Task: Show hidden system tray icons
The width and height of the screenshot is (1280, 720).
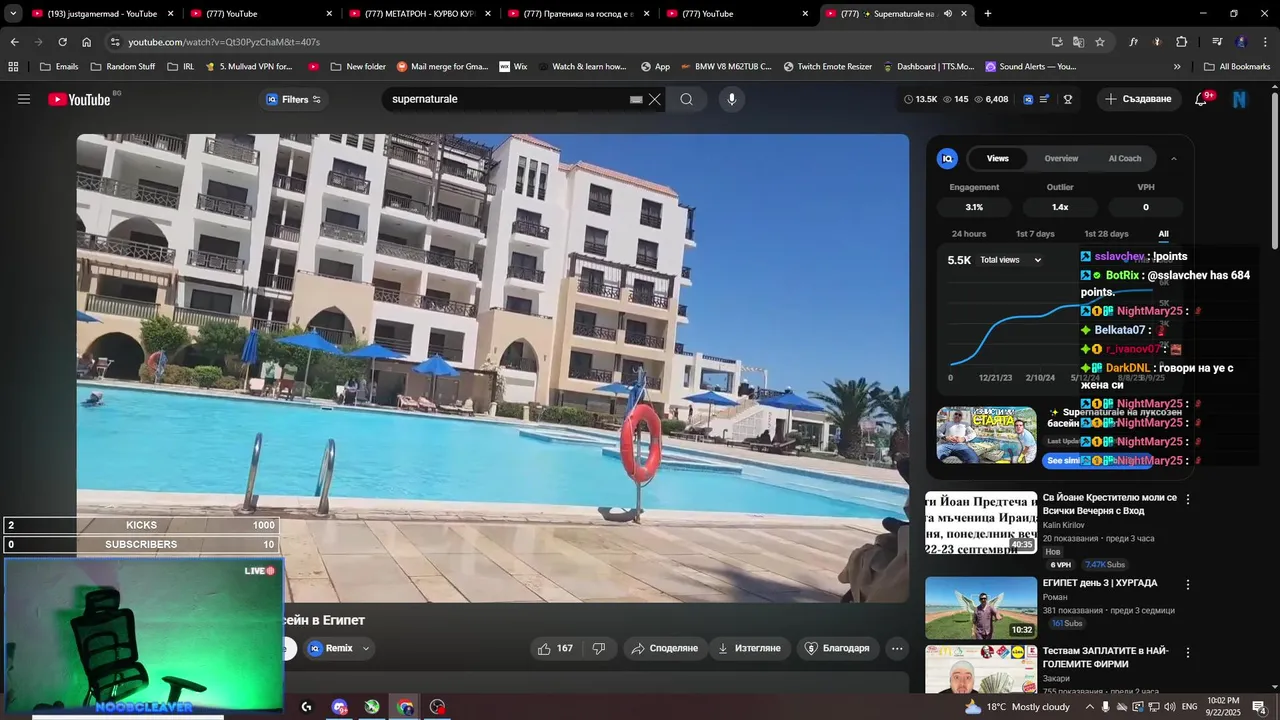Action: click(1090, 707)
